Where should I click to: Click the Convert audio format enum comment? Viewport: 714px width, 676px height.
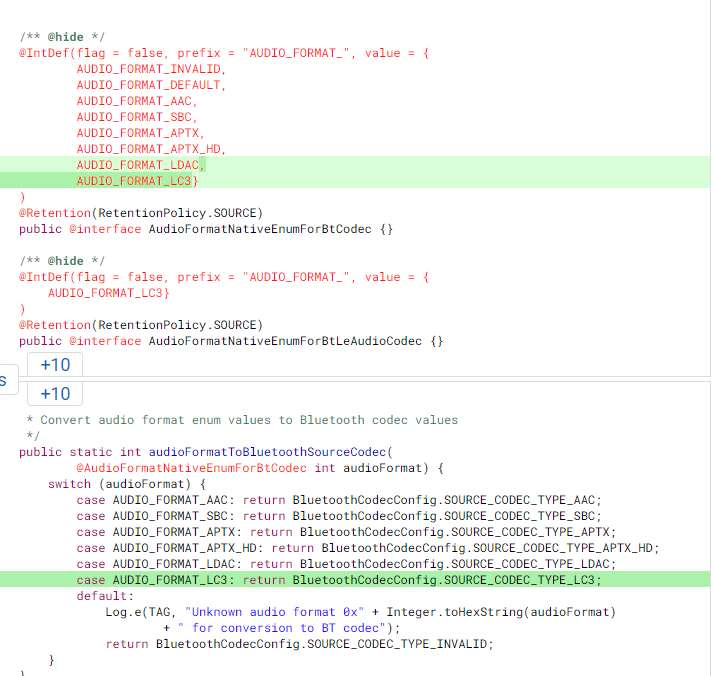(242, 420)
